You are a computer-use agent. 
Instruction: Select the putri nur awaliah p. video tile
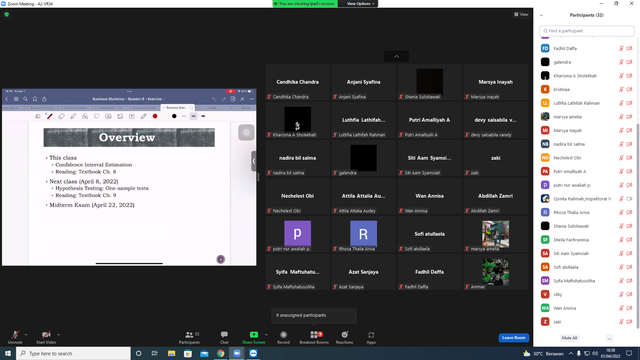pos(298,234)
